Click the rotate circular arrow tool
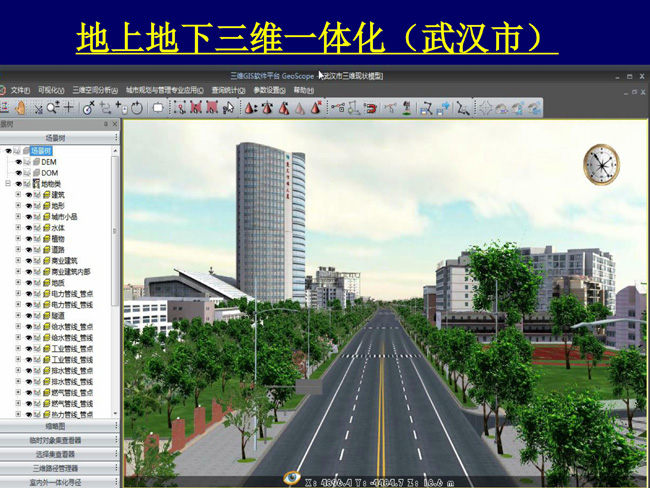This screenshot has height=488, width=650. tap(136, 108)
